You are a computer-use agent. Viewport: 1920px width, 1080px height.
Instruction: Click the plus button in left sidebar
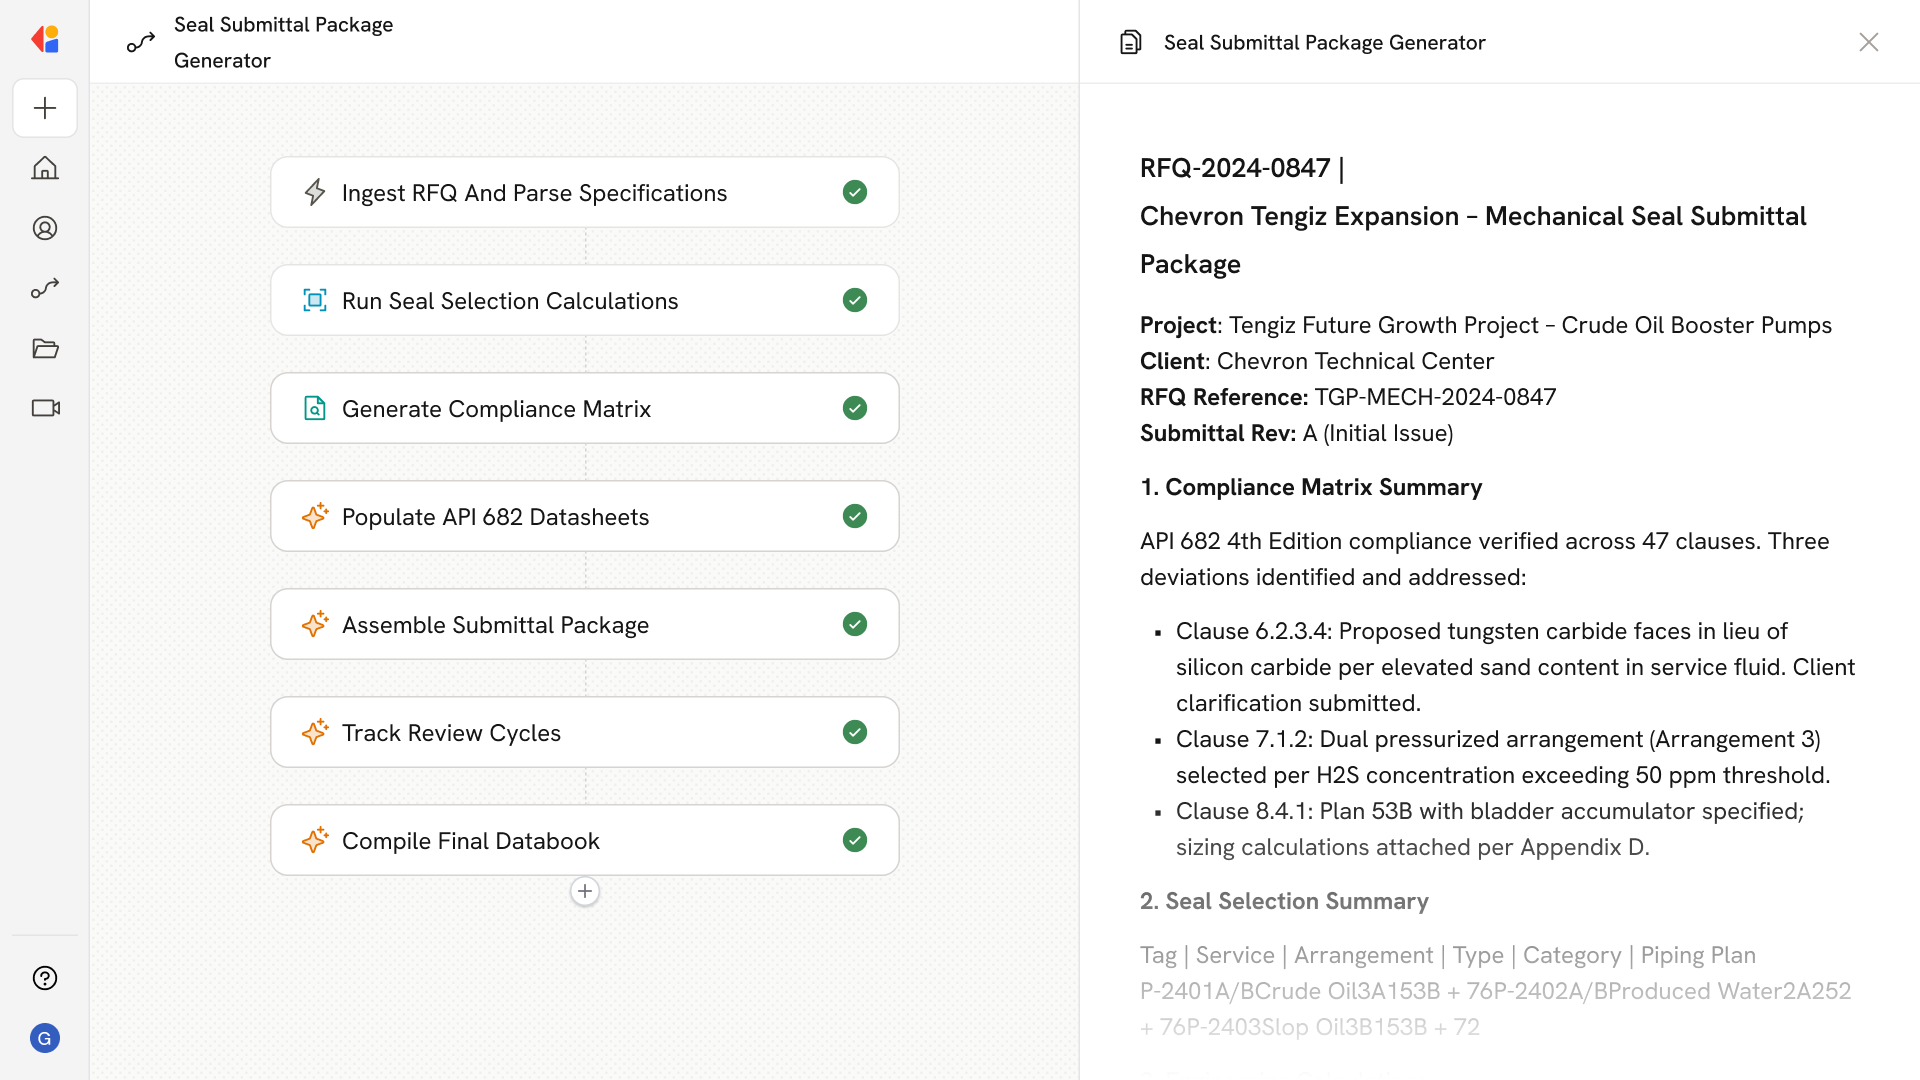pos(45,108)
